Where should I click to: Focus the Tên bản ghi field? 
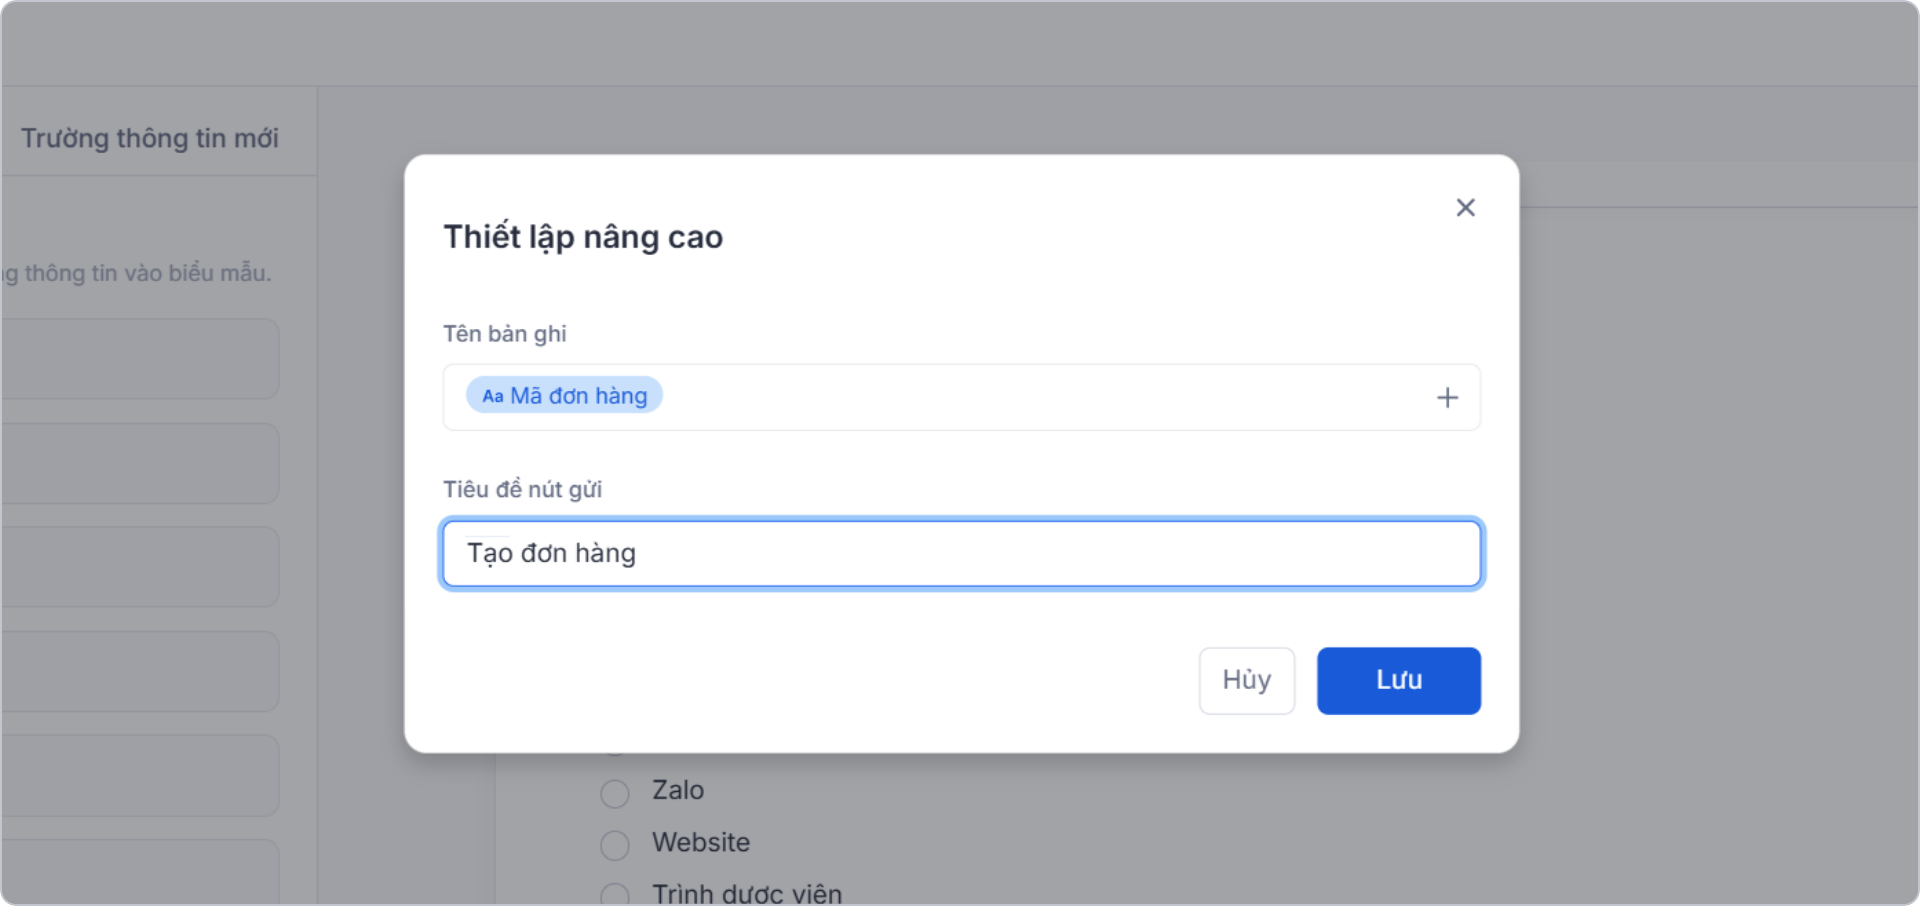(x=961, y=397)
